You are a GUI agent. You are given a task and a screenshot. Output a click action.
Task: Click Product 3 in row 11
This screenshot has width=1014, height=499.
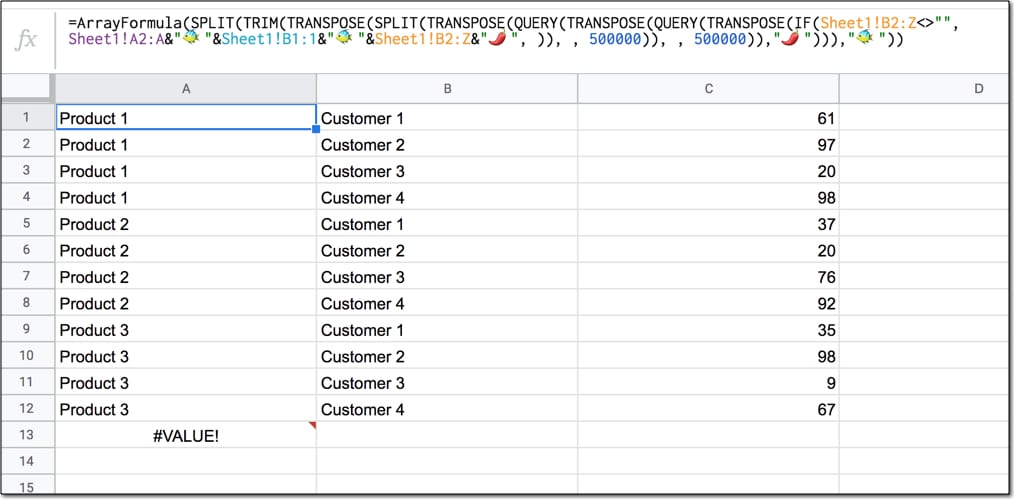pos(94,384)
